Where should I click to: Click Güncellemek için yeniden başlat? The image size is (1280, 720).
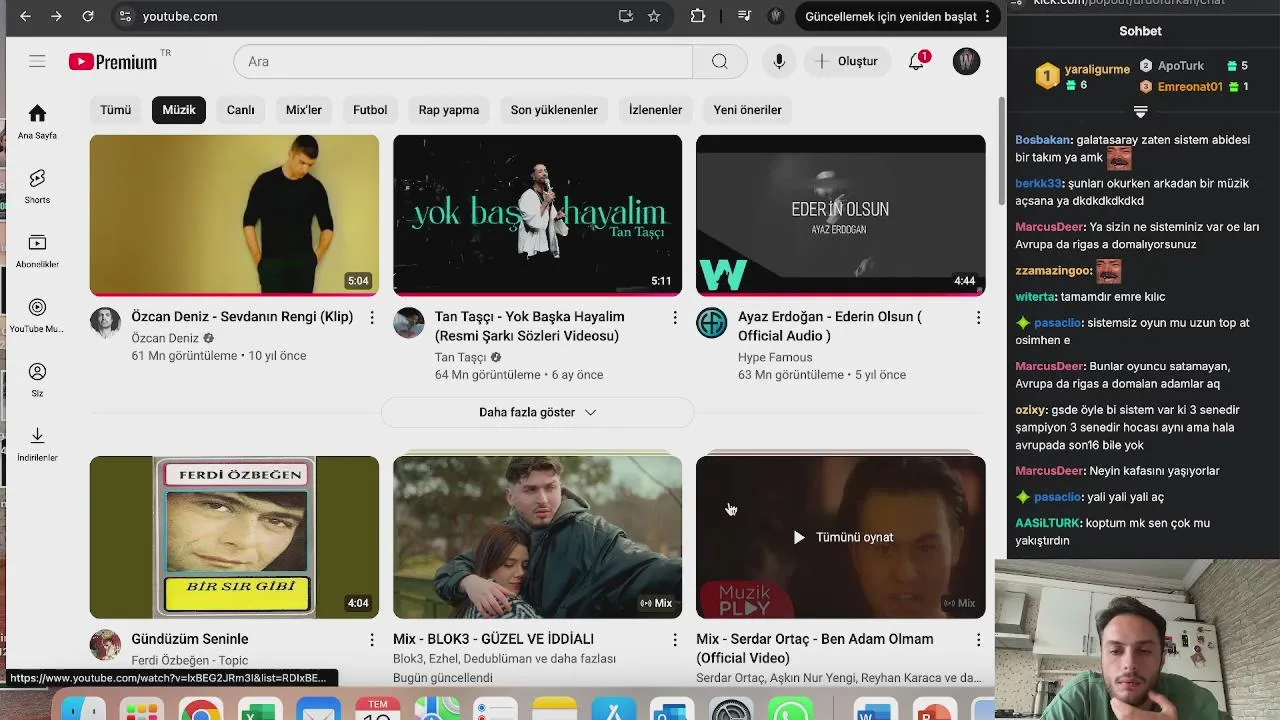891,16
